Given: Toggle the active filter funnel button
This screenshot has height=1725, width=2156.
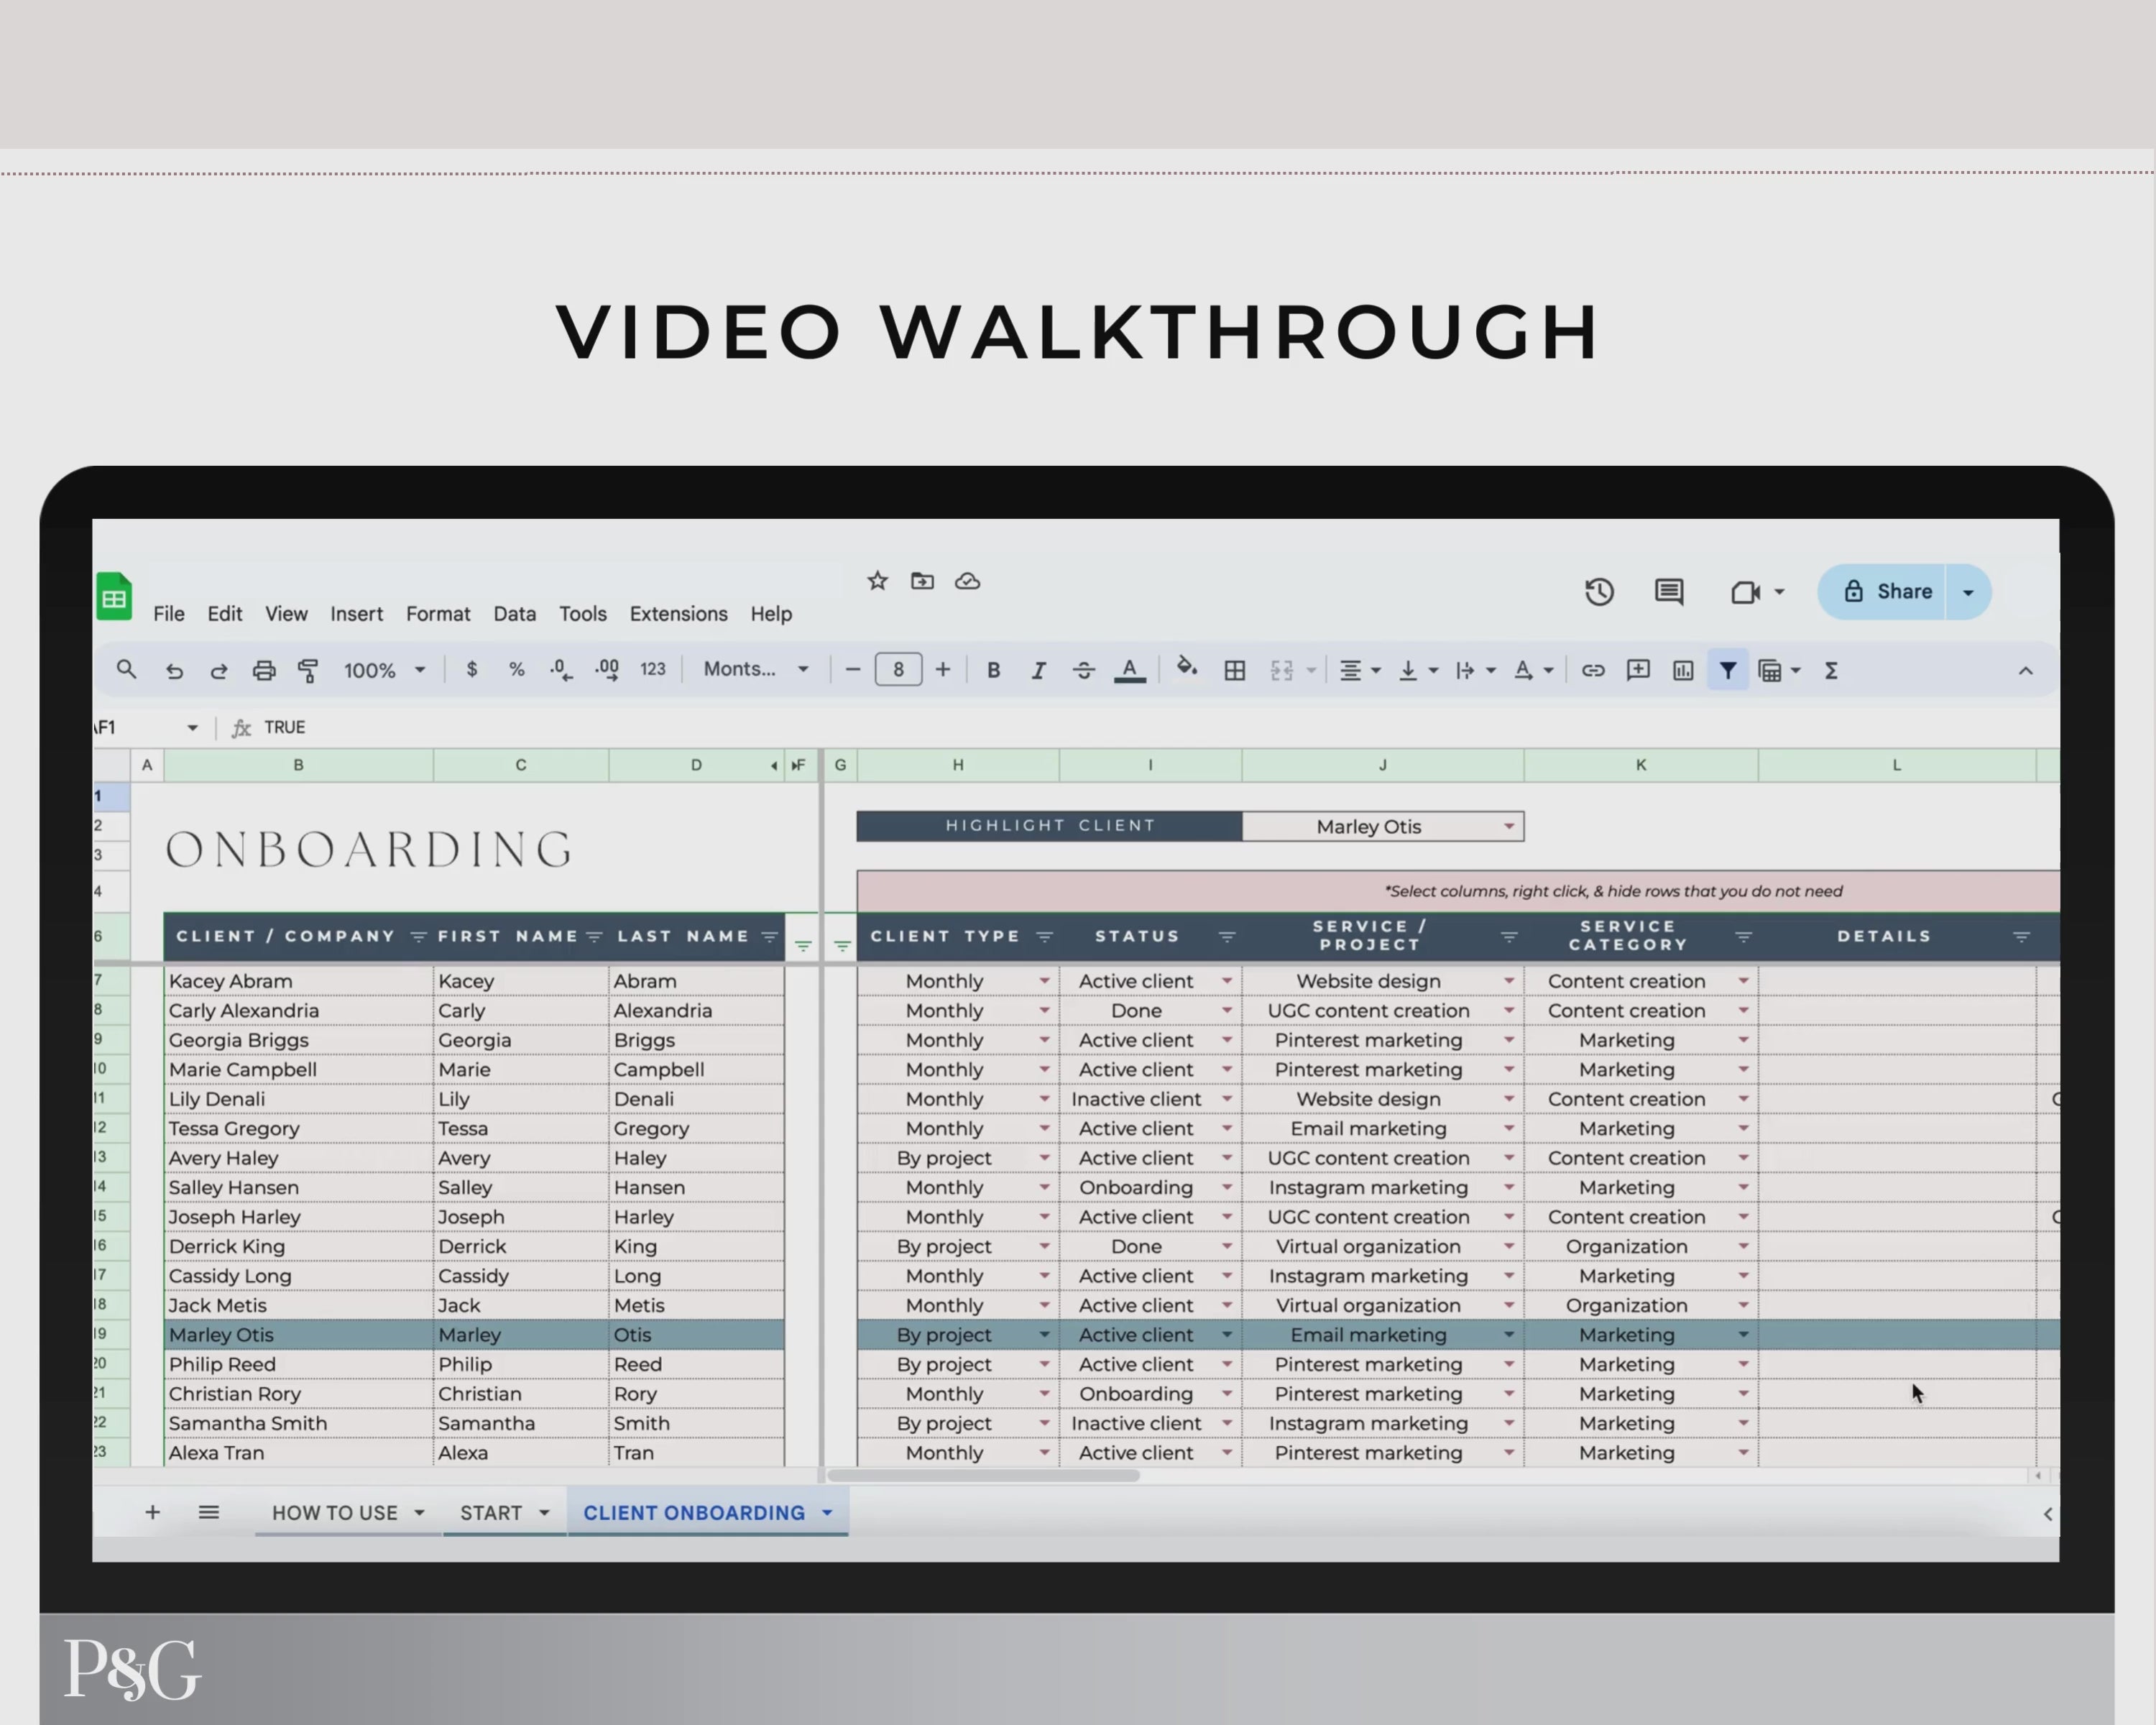Looking at the screenshot, I should coord(1727,670).
